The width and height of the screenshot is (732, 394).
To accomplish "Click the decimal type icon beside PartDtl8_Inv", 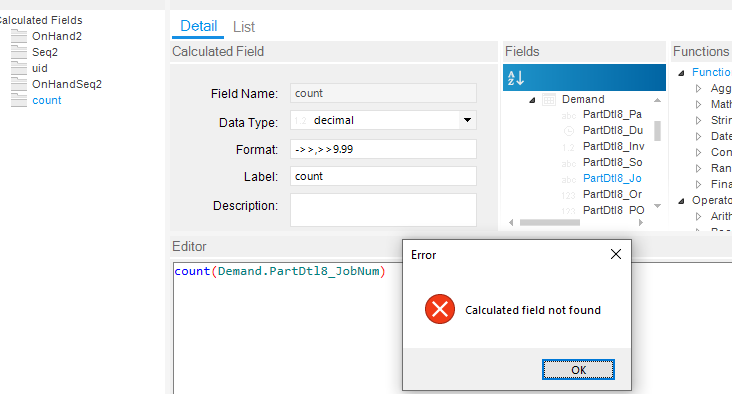I will 568,148.
